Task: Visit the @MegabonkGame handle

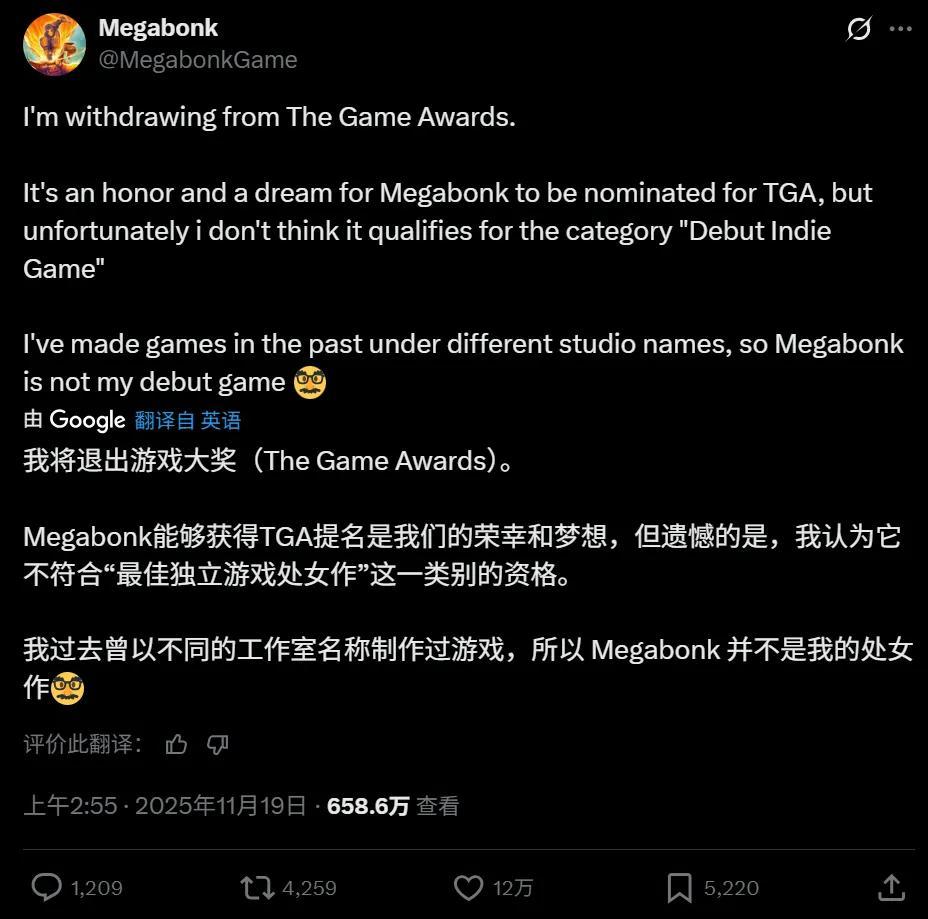Action: [198, 60]
